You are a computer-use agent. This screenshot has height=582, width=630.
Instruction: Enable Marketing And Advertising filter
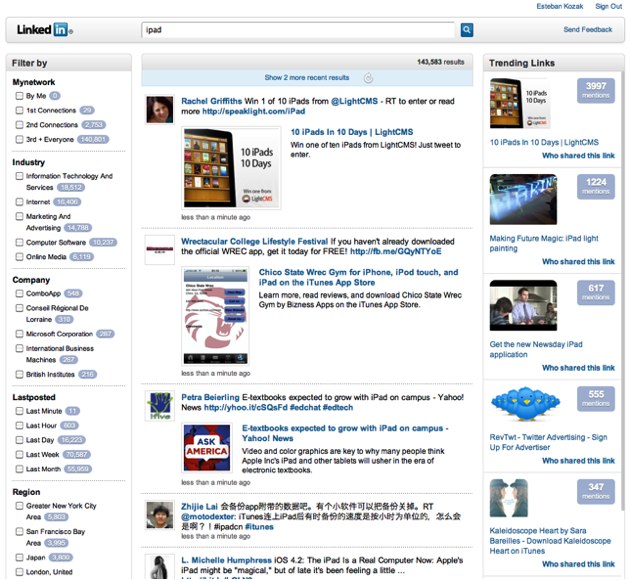(x=19, y=216)
